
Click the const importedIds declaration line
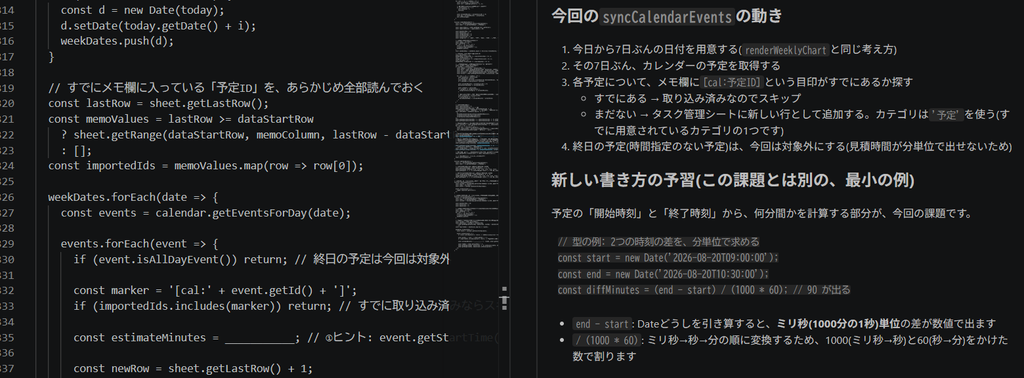206,165
